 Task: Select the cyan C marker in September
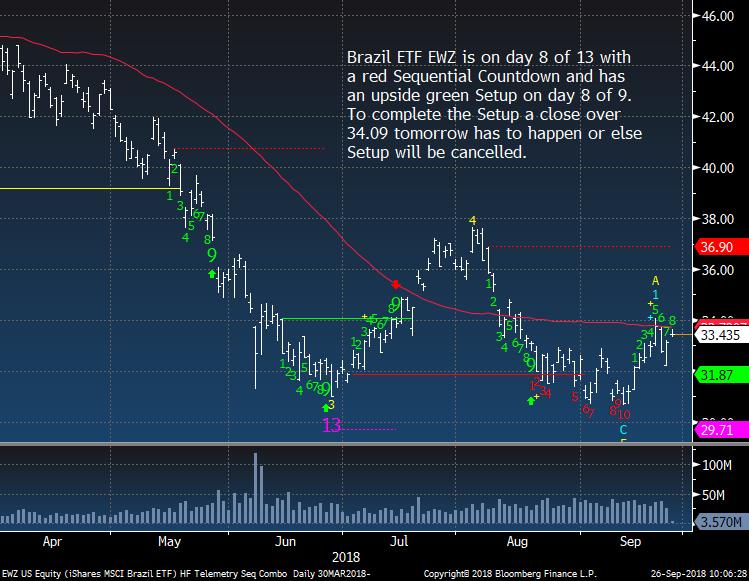[623, 430]
